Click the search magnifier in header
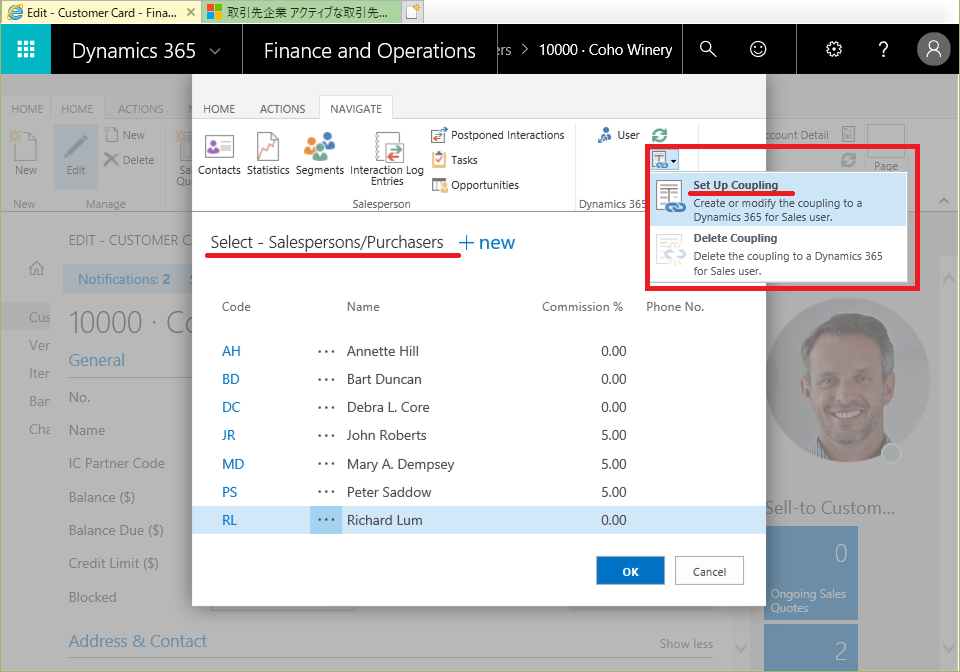The height and width of the screenshot is (672, 960). 708,49
